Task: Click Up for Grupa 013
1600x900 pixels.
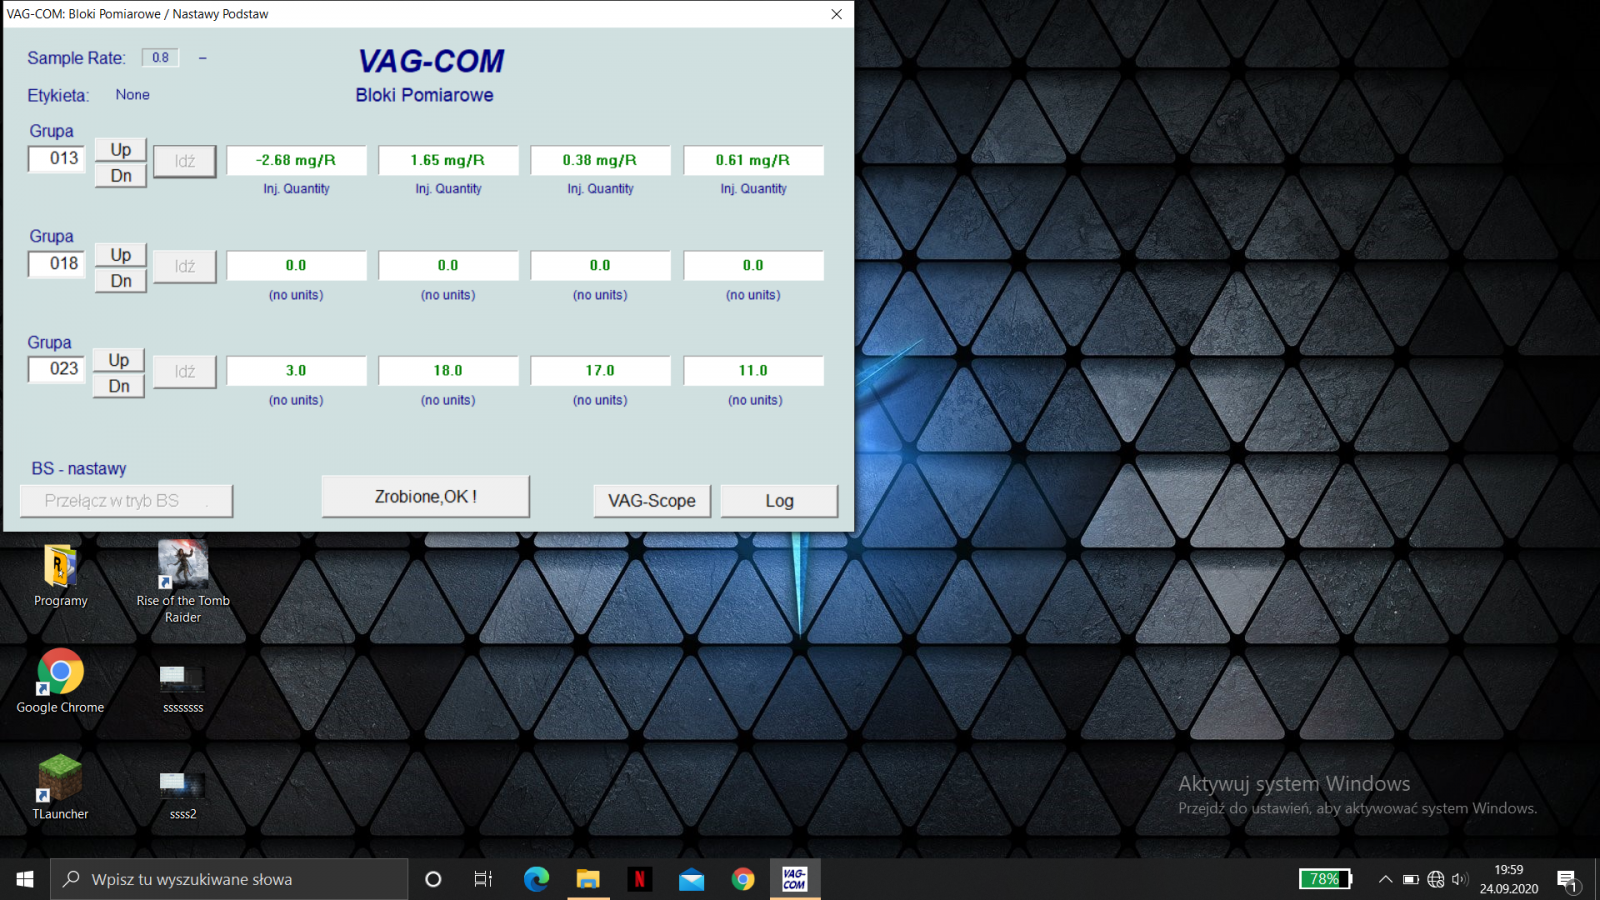Action: 121,149
